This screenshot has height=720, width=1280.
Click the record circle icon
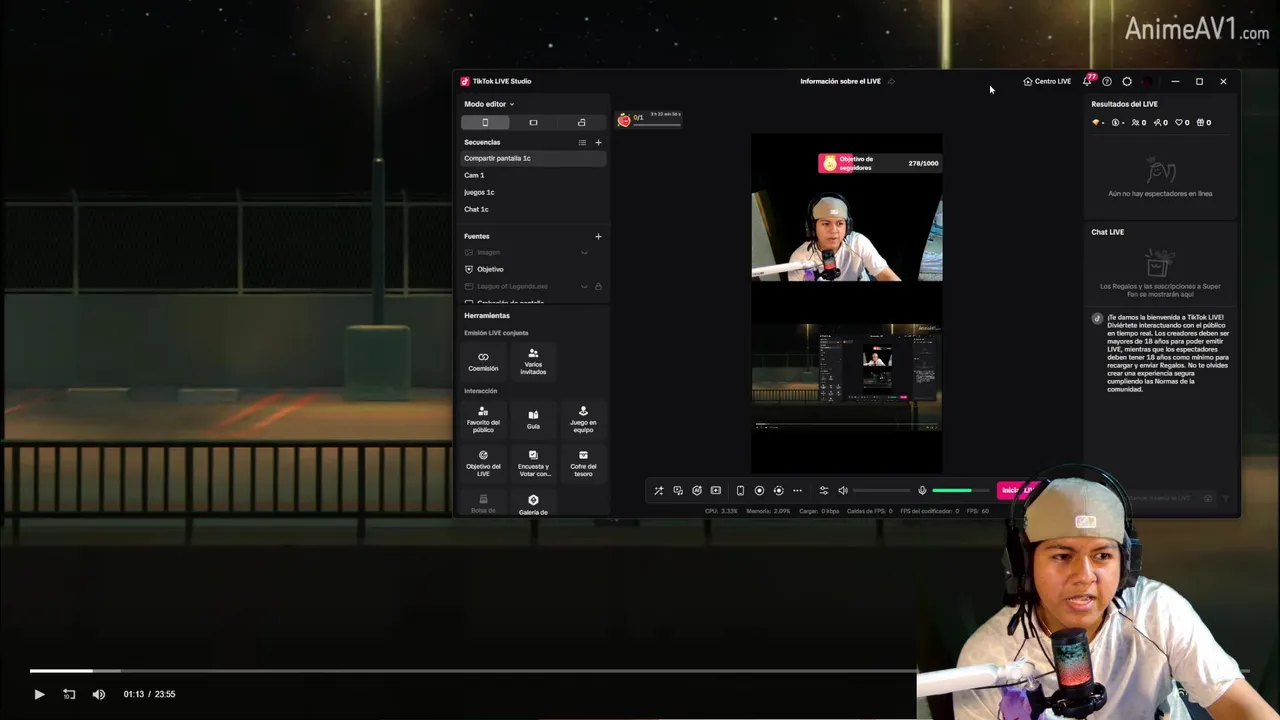click(x=759, y=490)
